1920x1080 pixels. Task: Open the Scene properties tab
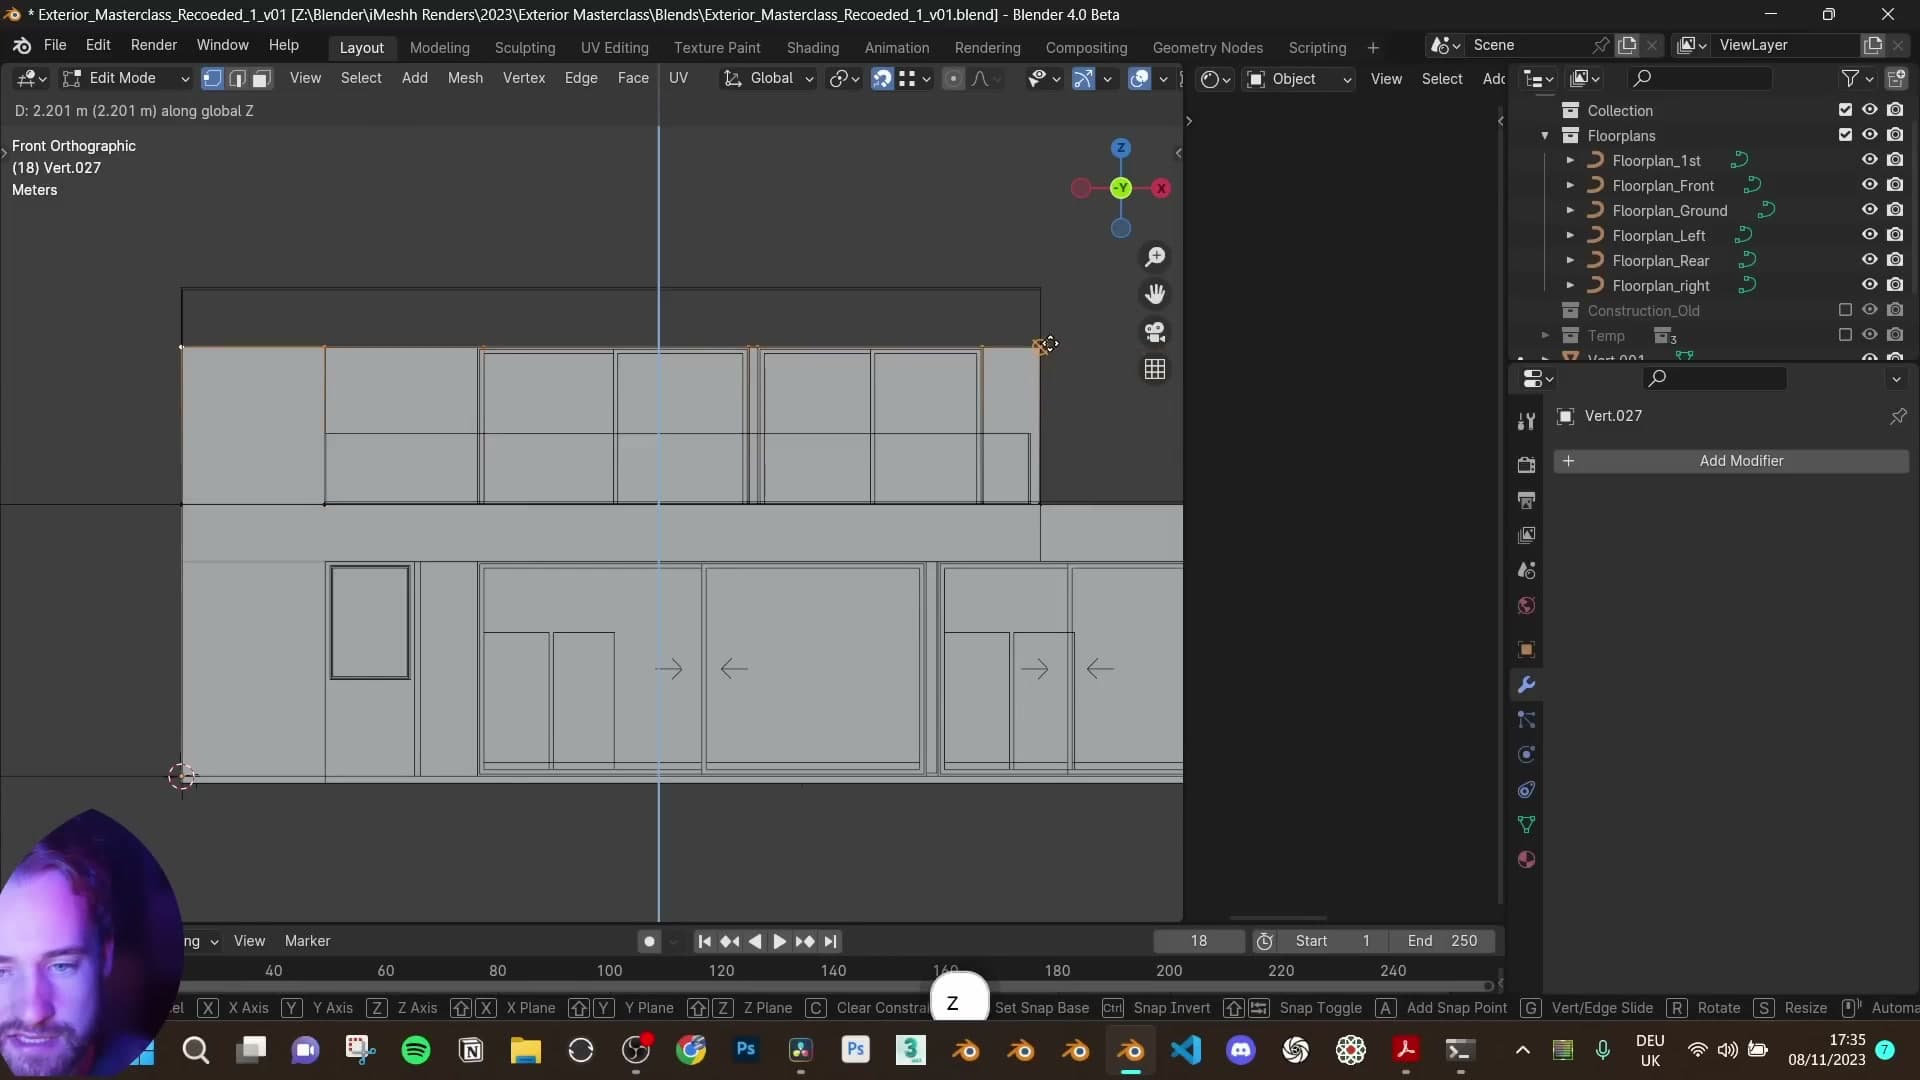point(1526,570)
